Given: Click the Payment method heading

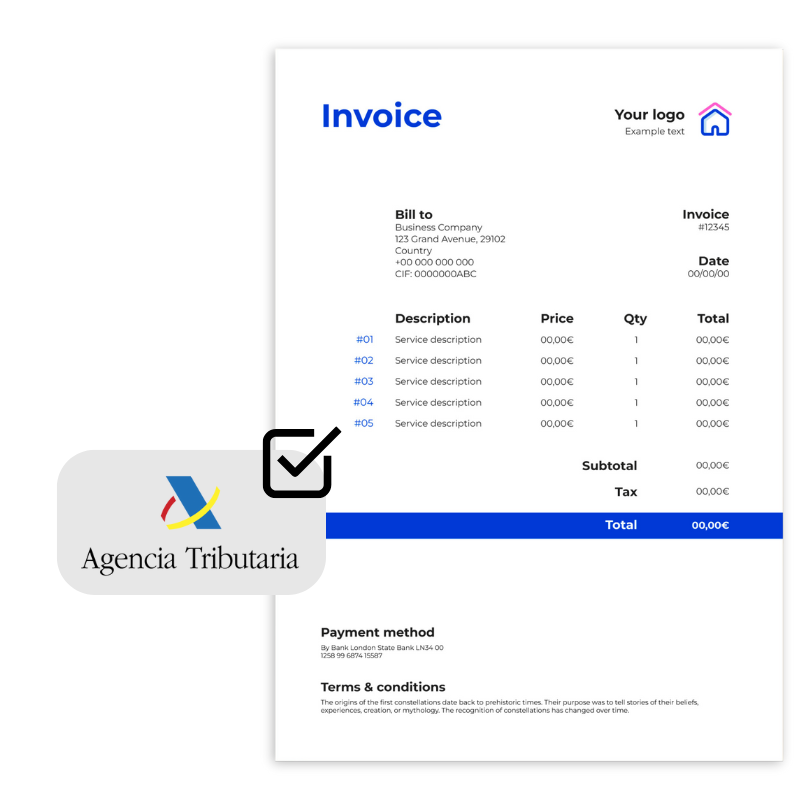Looking at the screenshot, I should [x=377, y=632].
